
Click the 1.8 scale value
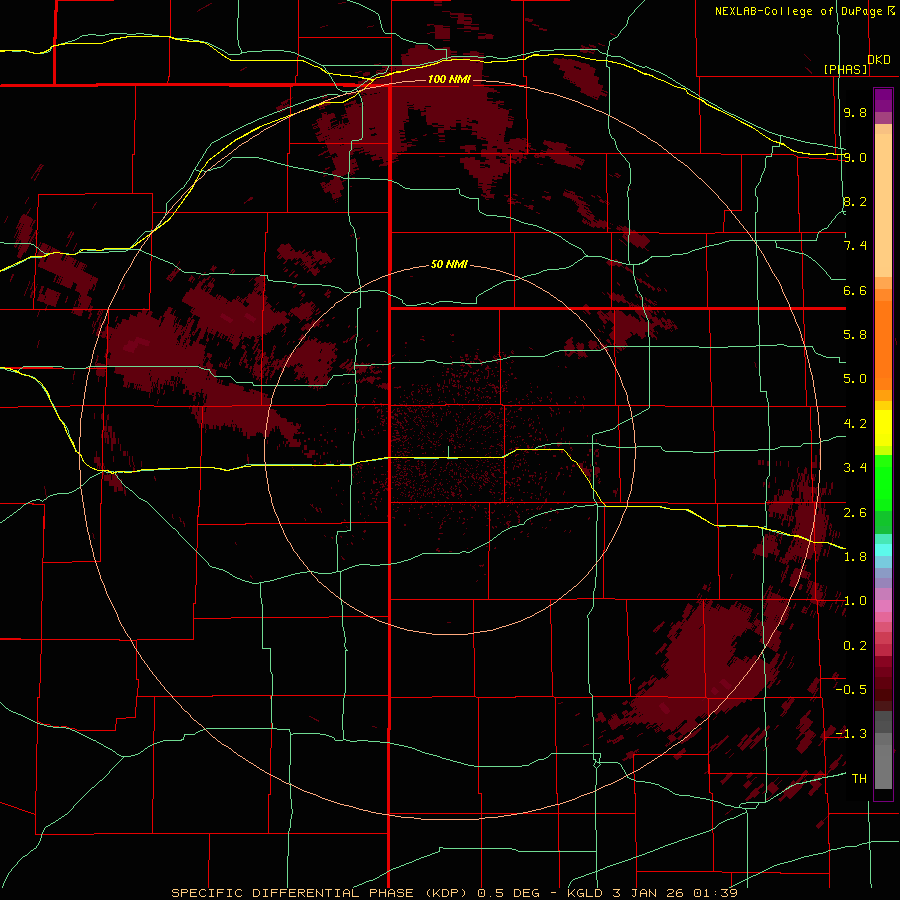click(x=855, y=557)
